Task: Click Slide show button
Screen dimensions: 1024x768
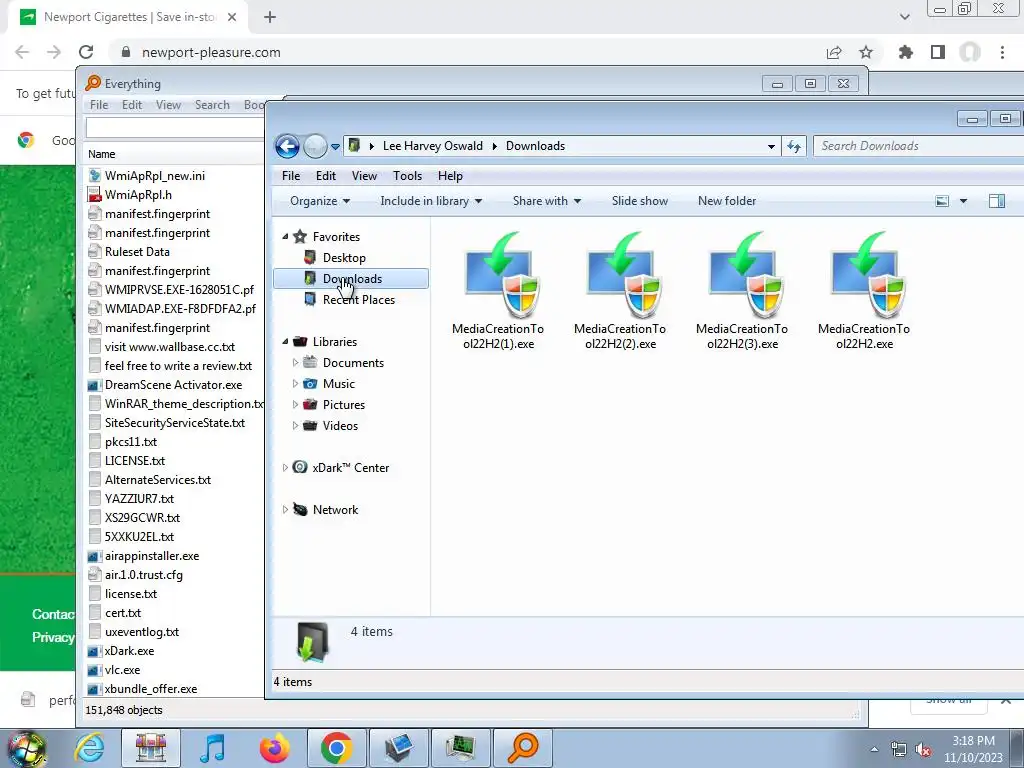Action: [x=640, y=201]
